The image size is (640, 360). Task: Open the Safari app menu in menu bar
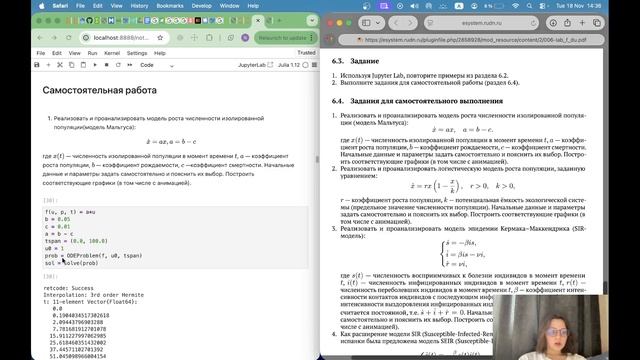60,6
